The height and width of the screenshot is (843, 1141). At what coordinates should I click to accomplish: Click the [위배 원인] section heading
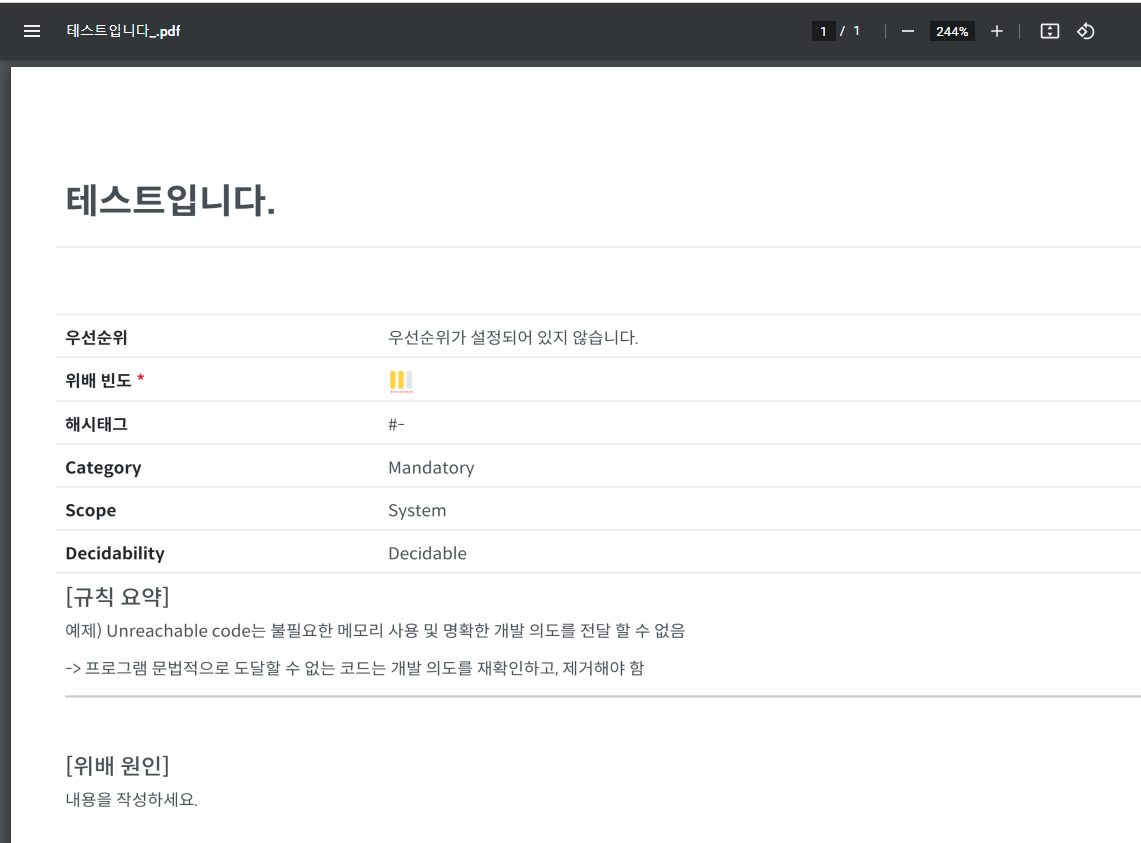[x=117, y=766]
